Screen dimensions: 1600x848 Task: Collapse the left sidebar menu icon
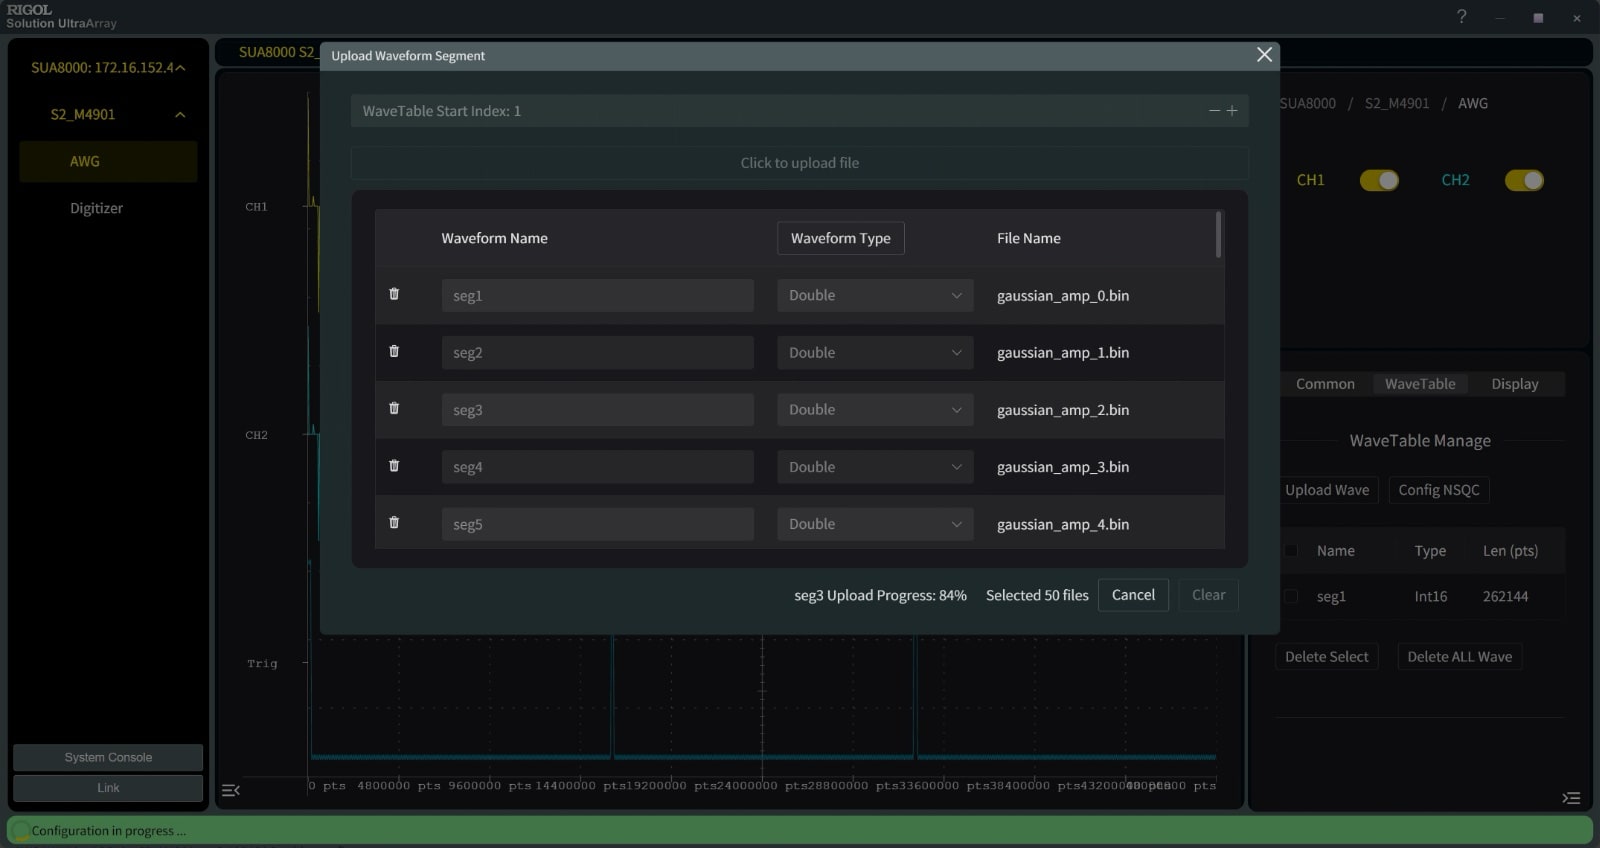pyautogui.click(x=231, y=790)
